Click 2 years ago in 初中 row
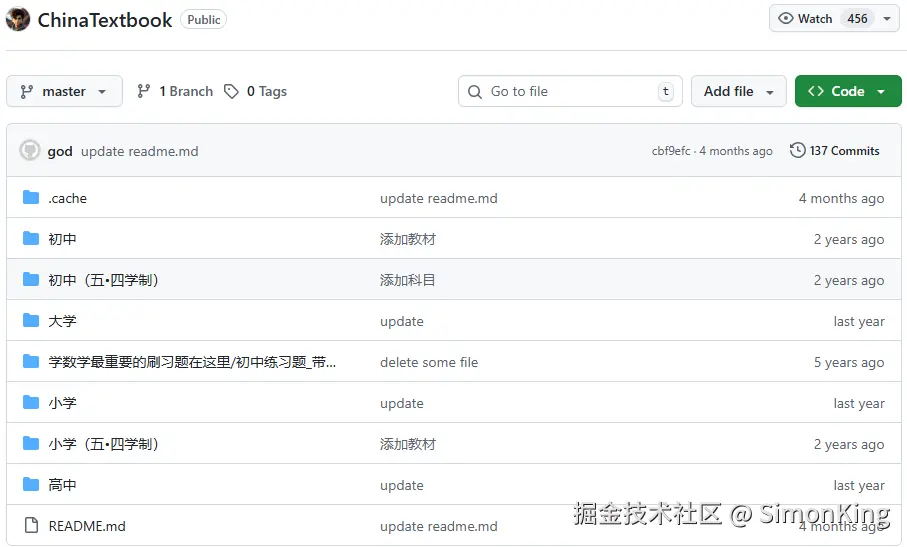This screenshot has width=907, height=547. 849,239
